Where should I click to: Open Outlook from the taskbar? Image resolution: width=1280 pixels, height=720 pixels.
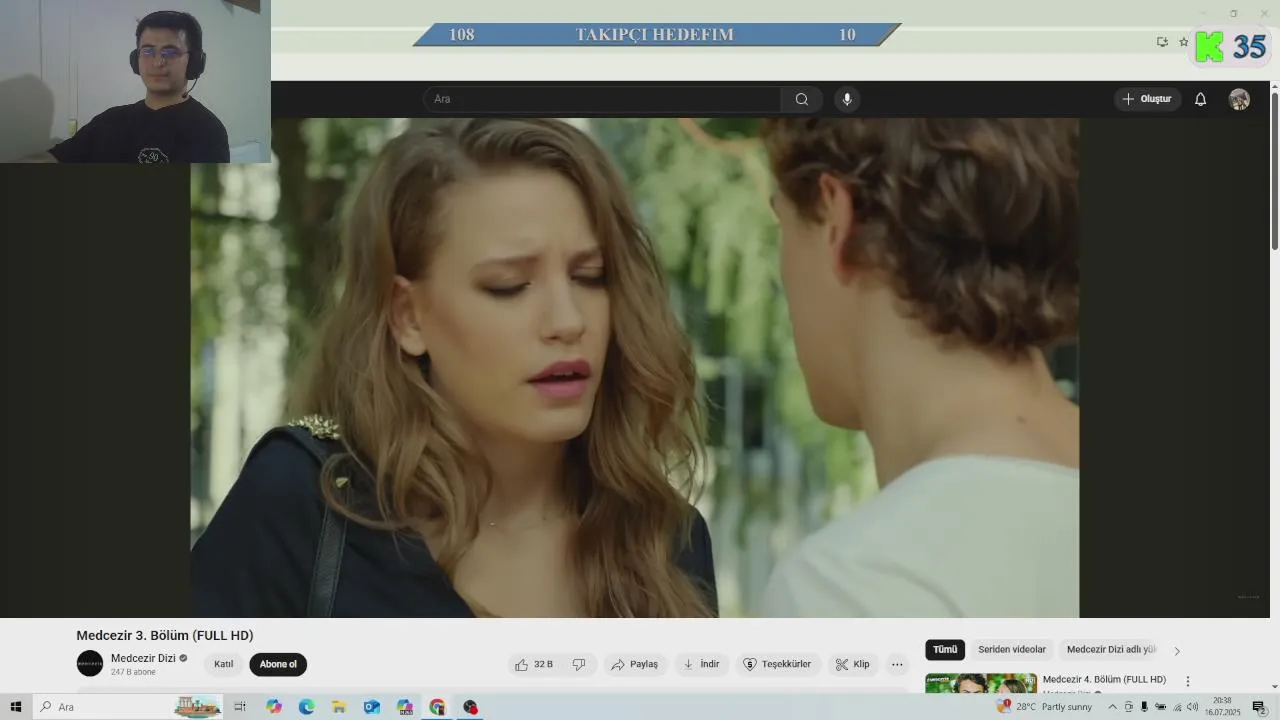click(372, 707)
